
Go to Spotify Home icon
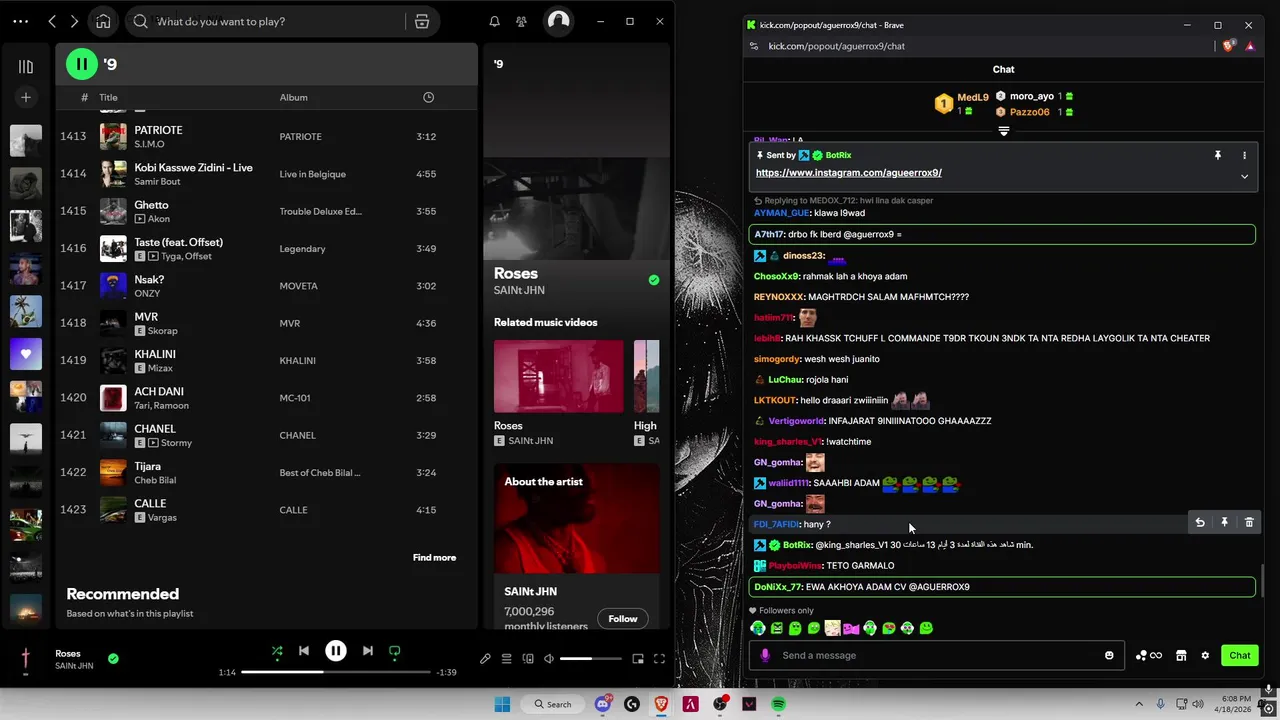[x=103, y=21]
